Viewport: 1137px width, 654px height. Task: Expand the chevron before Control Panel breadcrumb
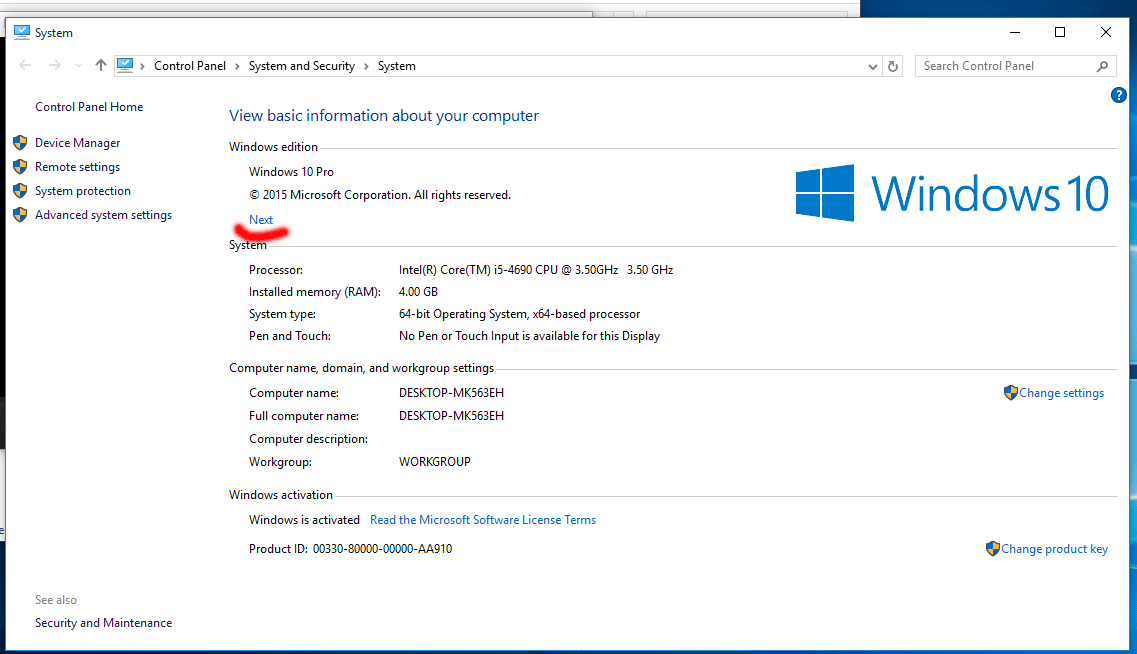click(x=142, y=66)
